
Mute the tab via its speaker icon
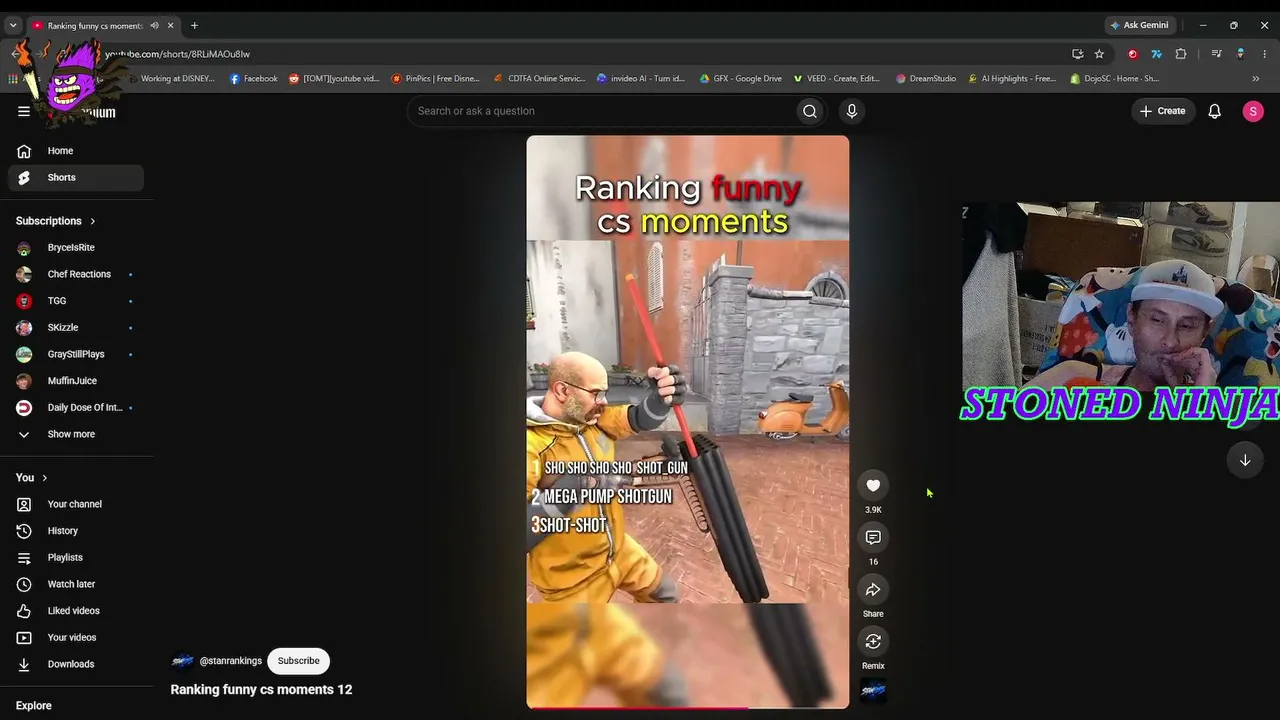point(154,25)
